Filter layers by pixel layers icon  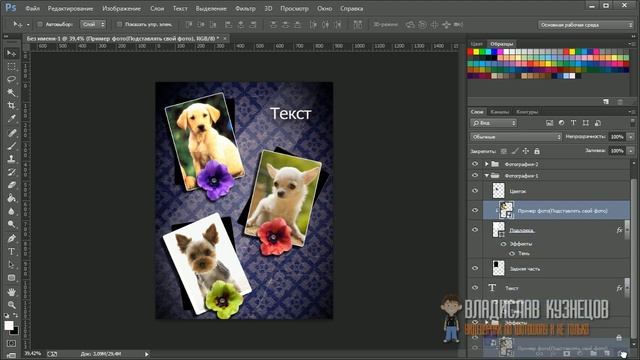coord(549,123)
